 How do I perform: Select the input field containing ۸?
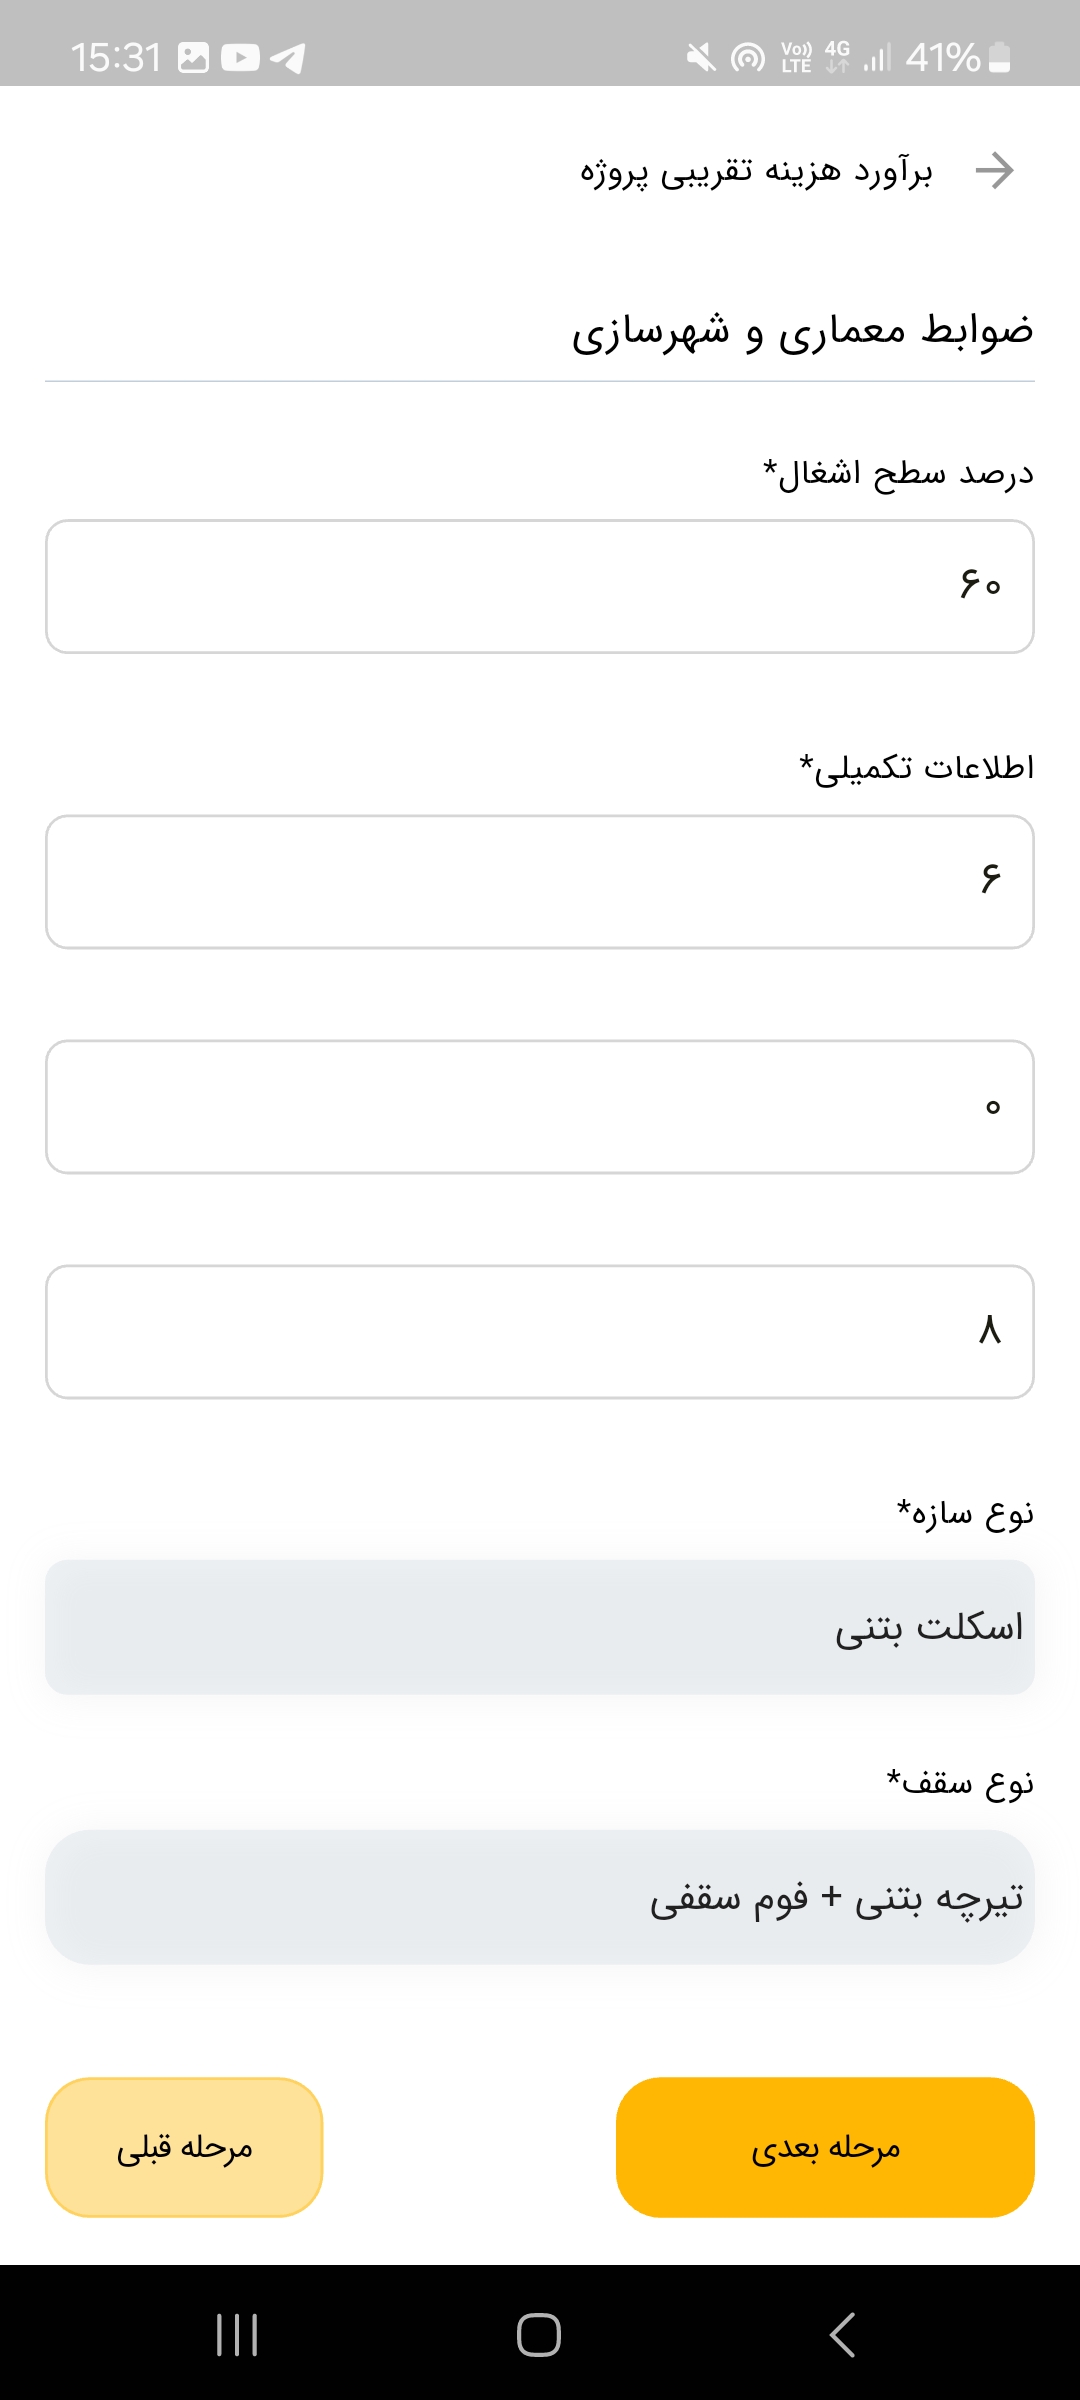click(540, 1332)
